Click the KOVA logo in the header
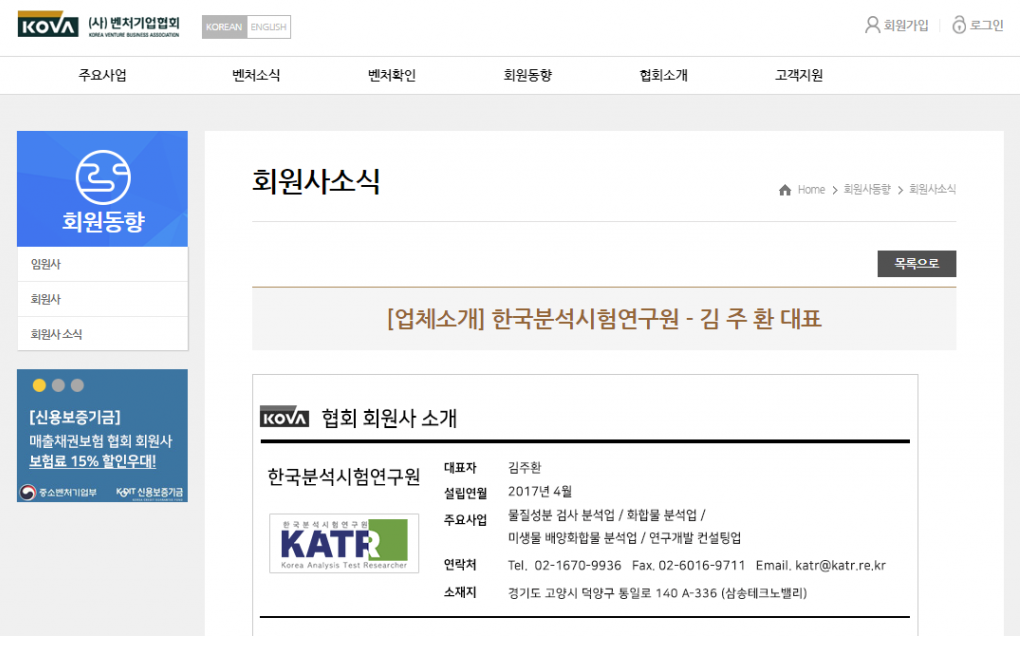Screen dimensions: 1023x661 point(99,25)
